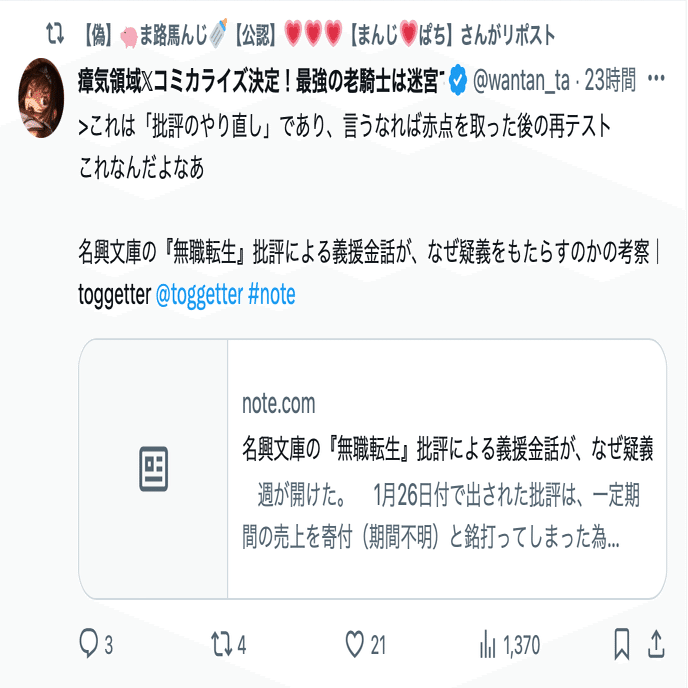
Task: Open the @wantan_ta handle
Action: 521,80
